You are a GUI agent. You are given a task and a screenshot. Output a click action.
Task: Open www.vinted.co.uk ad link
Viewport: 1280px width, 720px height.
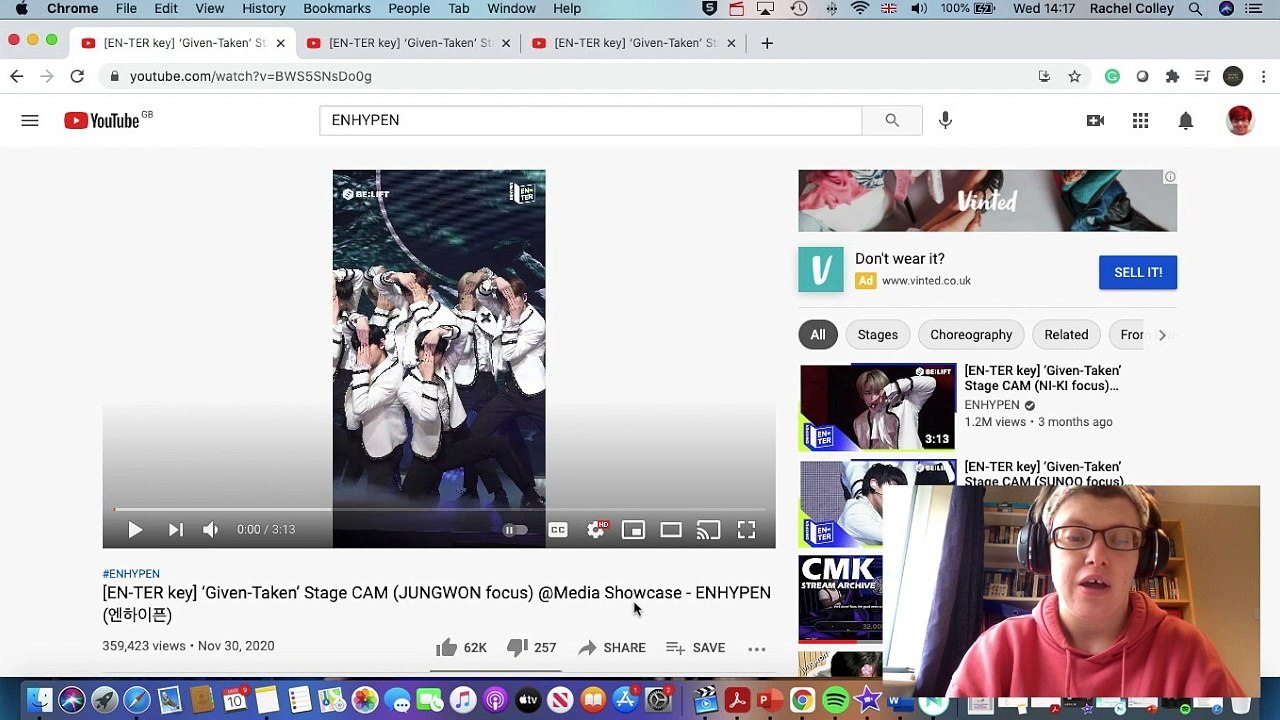click(x=926, y=281)
